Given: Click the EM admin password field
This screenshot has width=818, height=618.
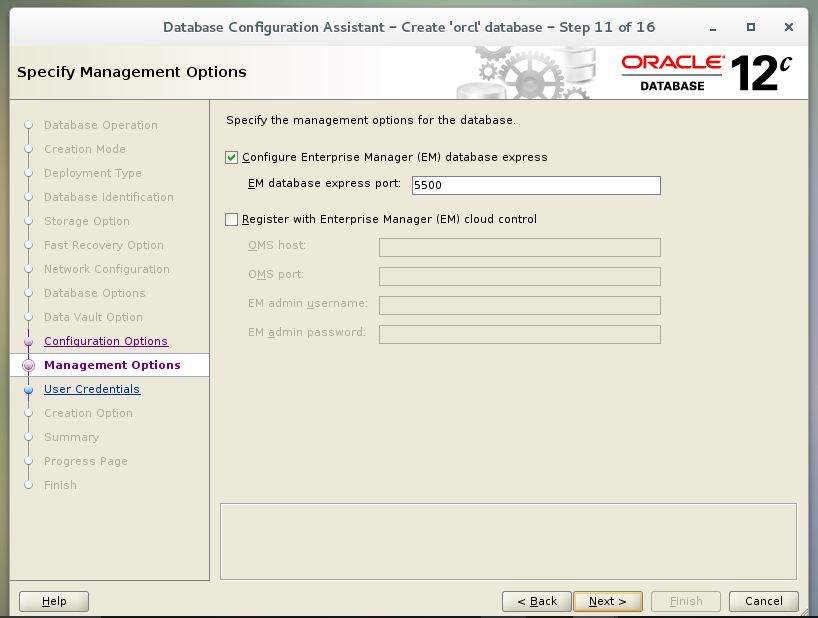Looking at the screenshot, I should coord(520,334).
